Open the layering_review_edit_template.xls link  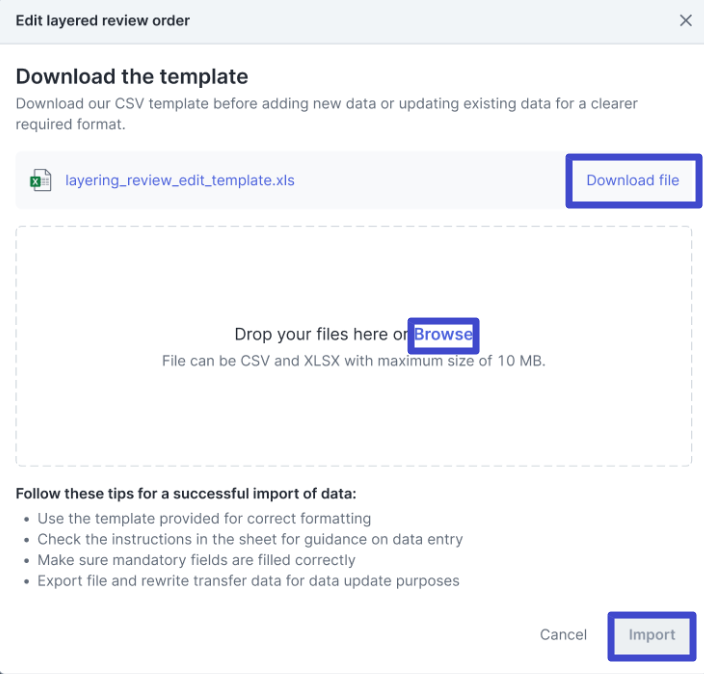pos(180,181)
